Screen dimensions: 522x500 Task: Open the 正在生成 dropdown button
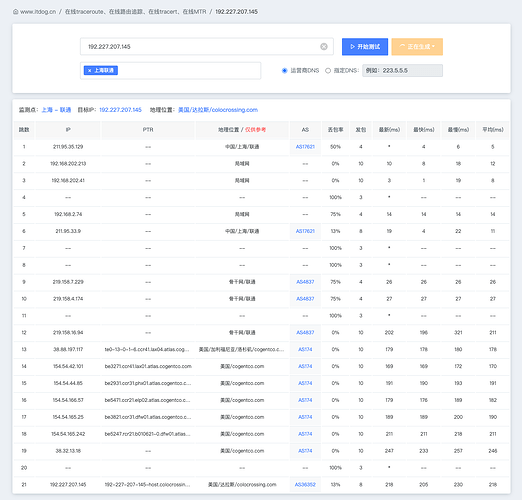[x=417, y=47]
